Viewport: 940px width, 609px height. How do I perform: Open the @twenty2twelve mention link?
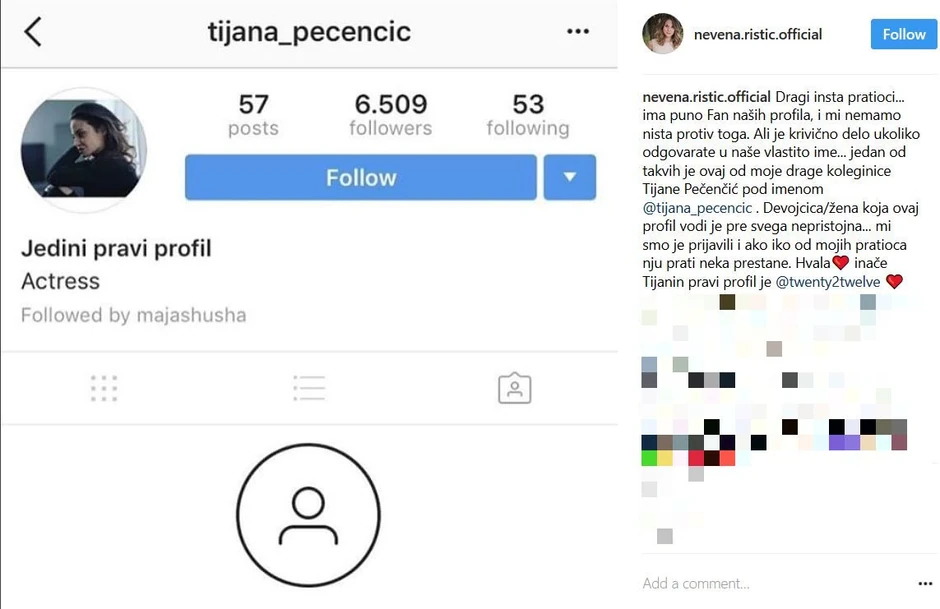[828, 282]
